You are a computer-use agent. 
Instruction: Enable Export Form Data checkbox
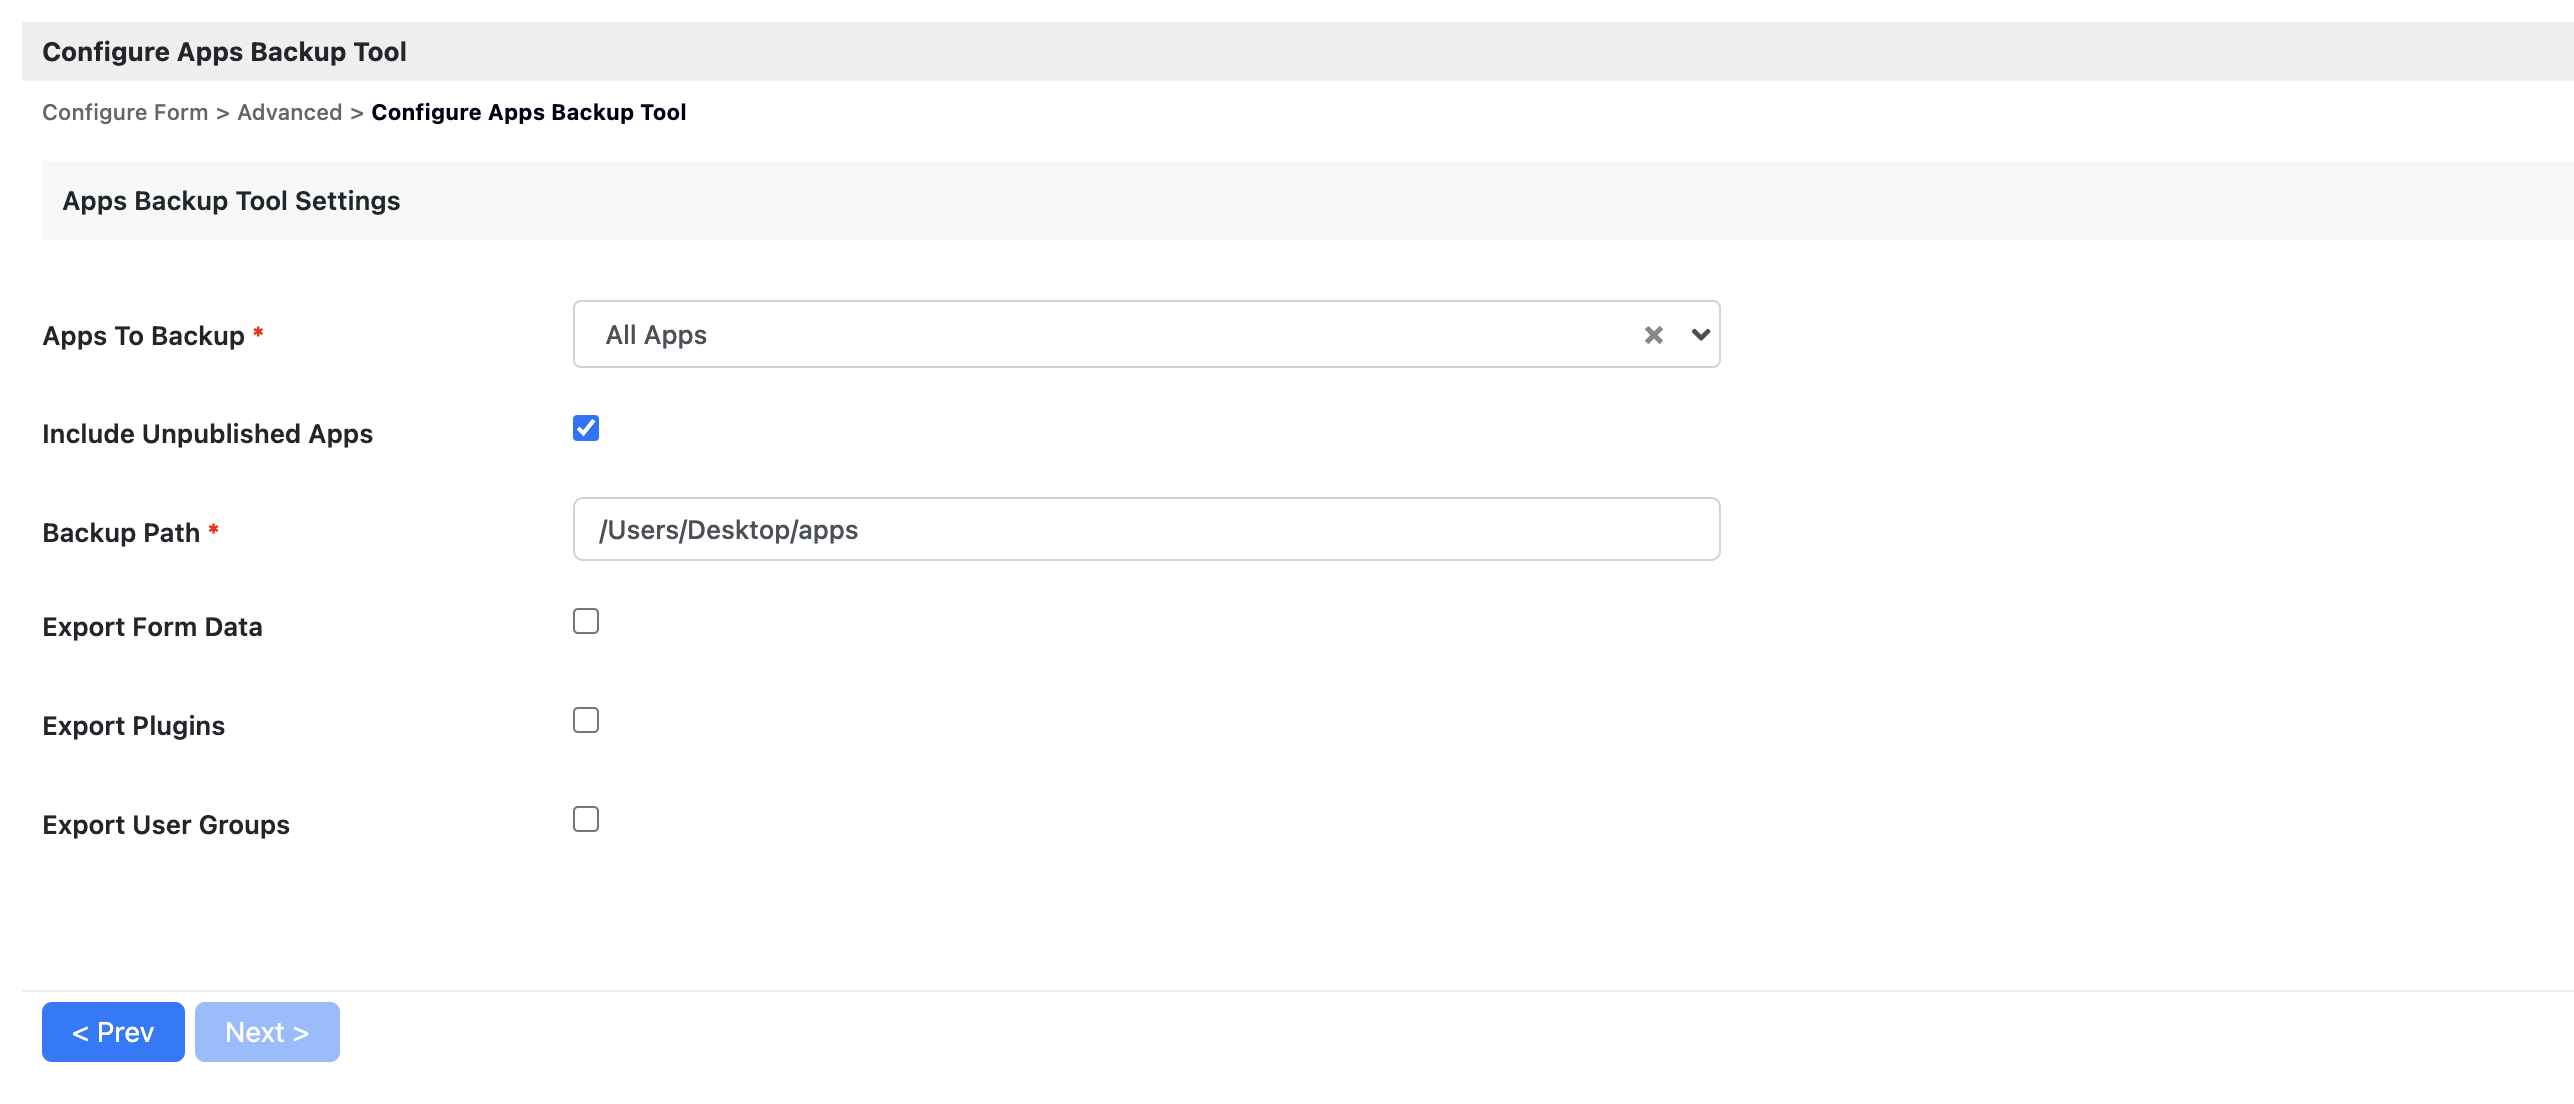tap(586, 621)
